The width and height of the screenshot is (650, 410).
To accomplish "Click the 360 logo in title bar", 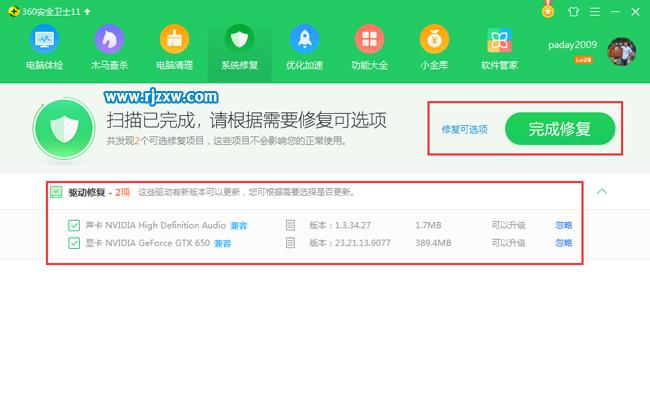I will click(14, 12).
